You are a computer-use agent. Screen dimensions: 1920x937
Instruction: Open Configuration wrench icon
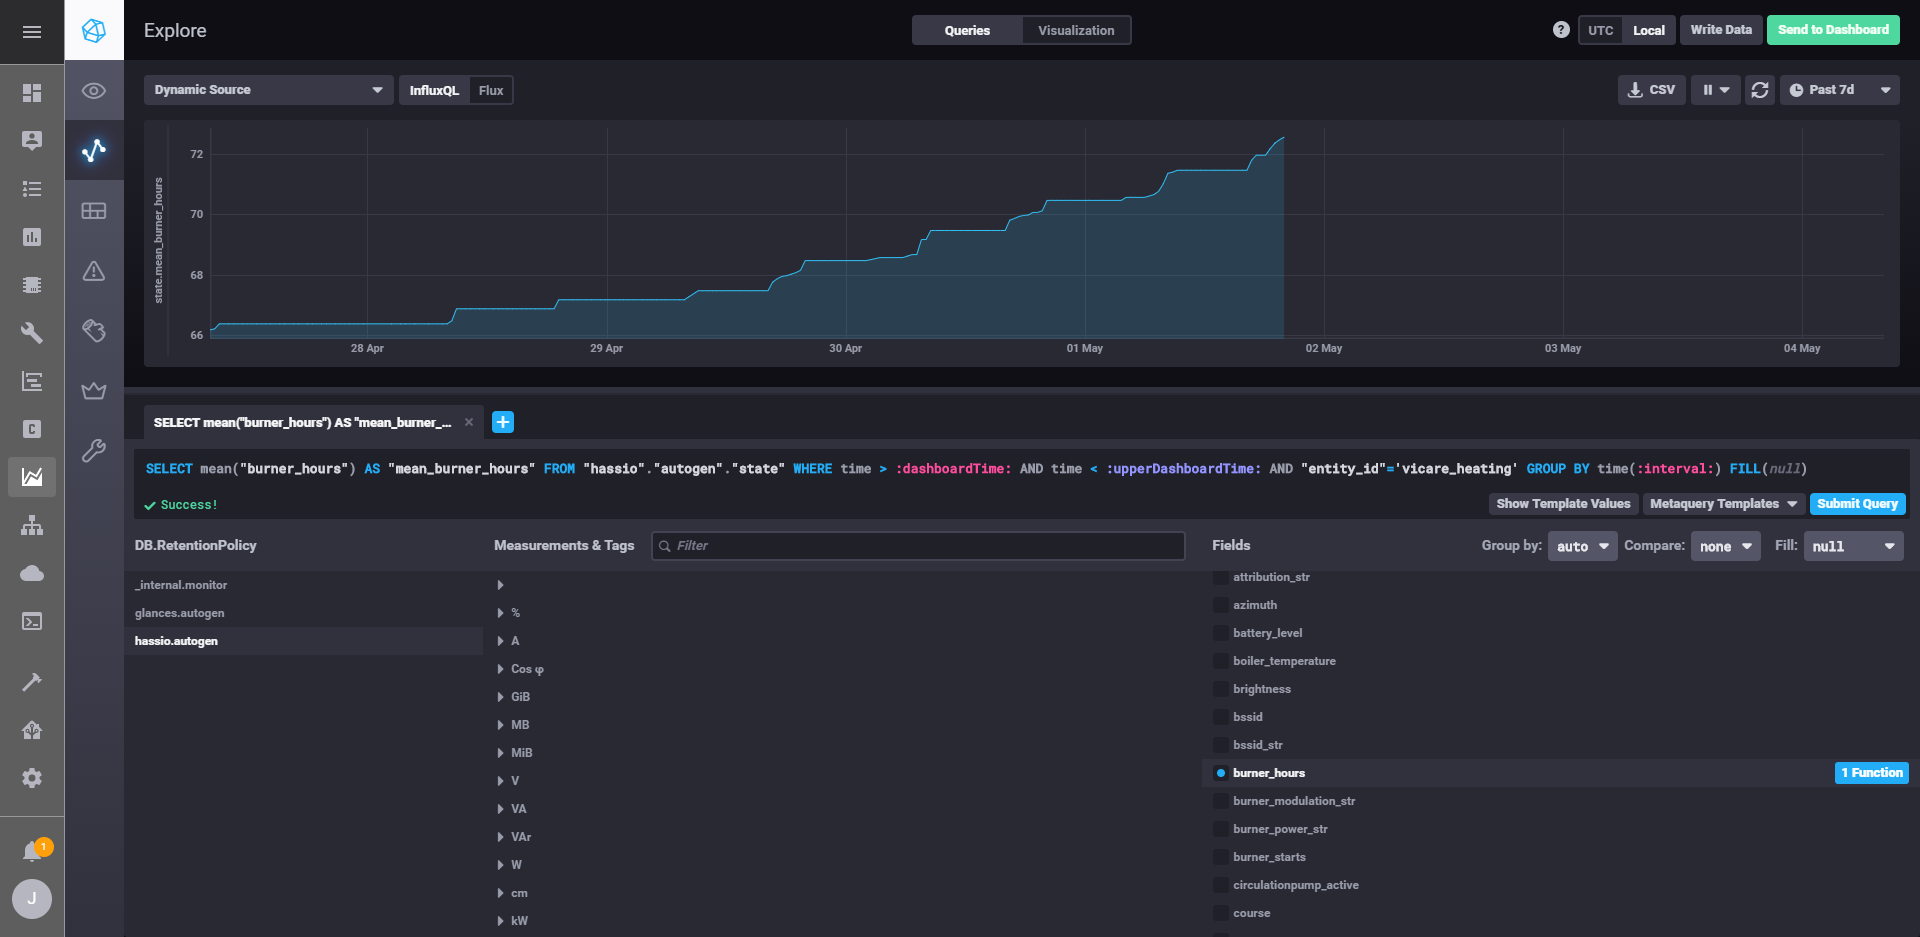[x=94, y=451]
